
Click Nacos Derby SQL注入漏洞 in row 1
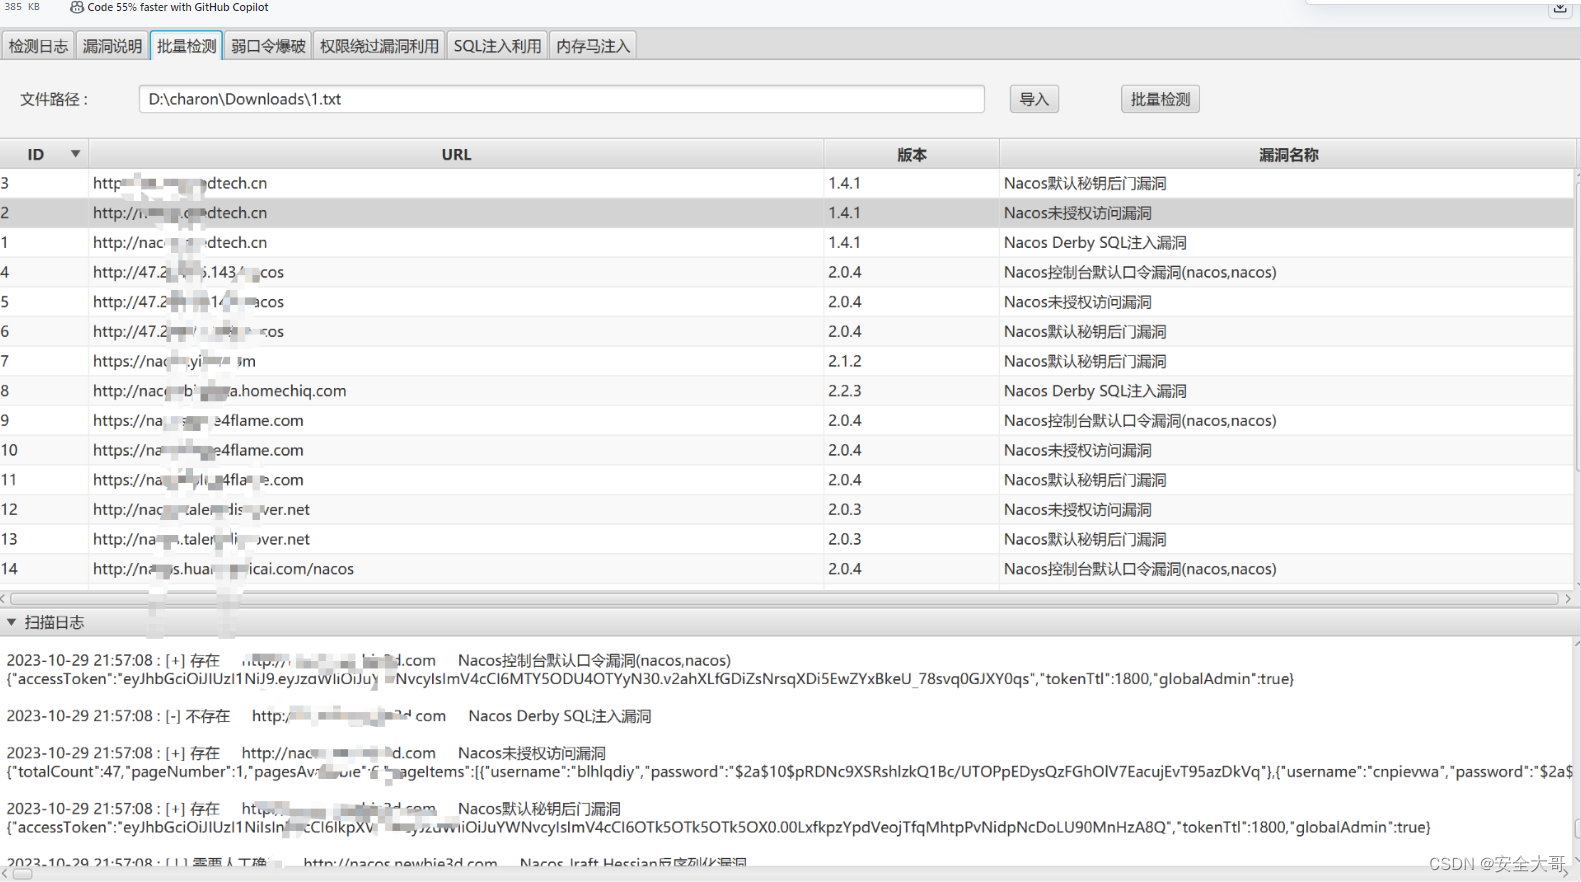1095,243
